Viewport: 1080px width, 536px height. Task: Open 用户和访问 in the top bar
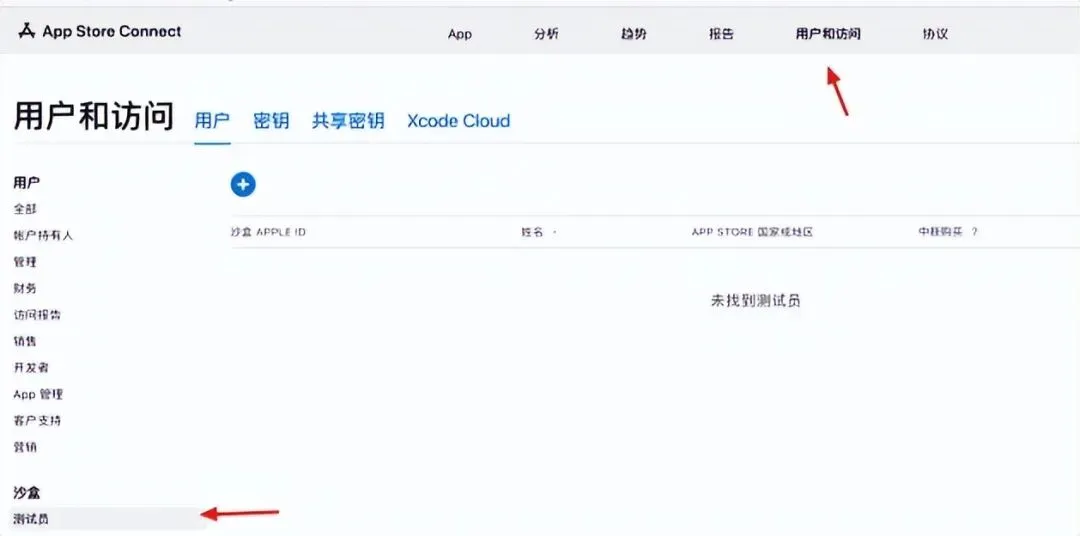pyautogui.click(x=828, y=34)
